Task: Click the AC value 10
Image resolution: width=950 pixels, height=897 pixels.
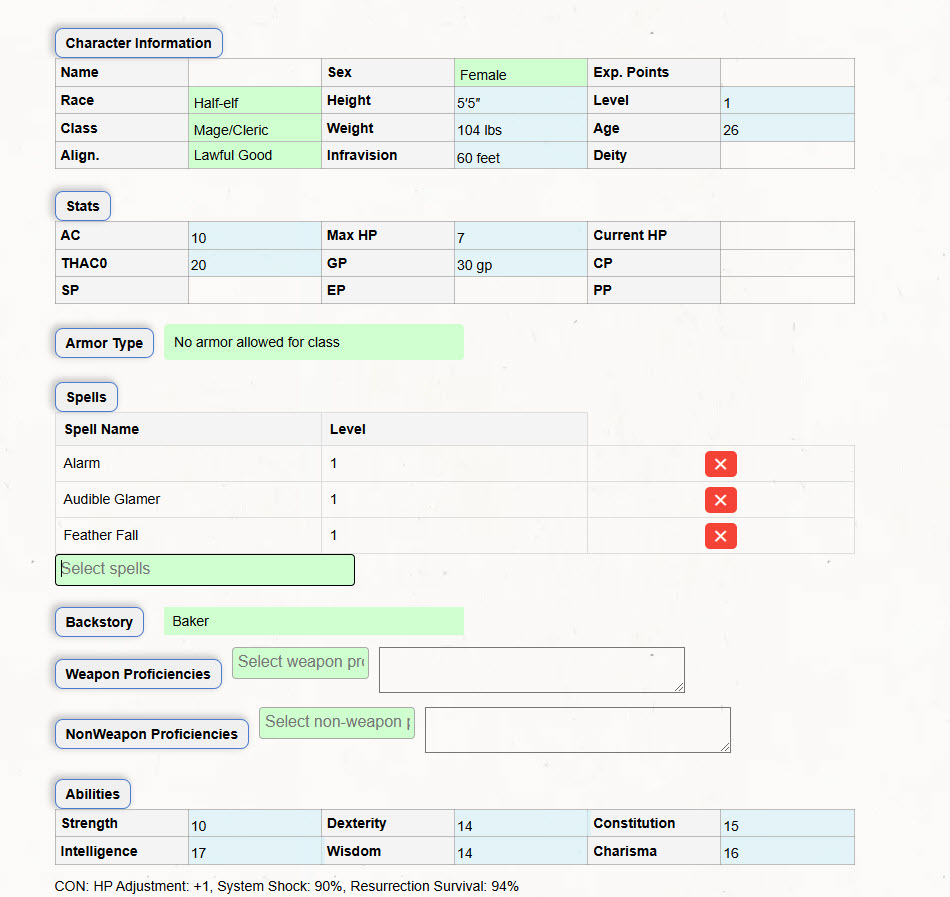Action: 254,236
